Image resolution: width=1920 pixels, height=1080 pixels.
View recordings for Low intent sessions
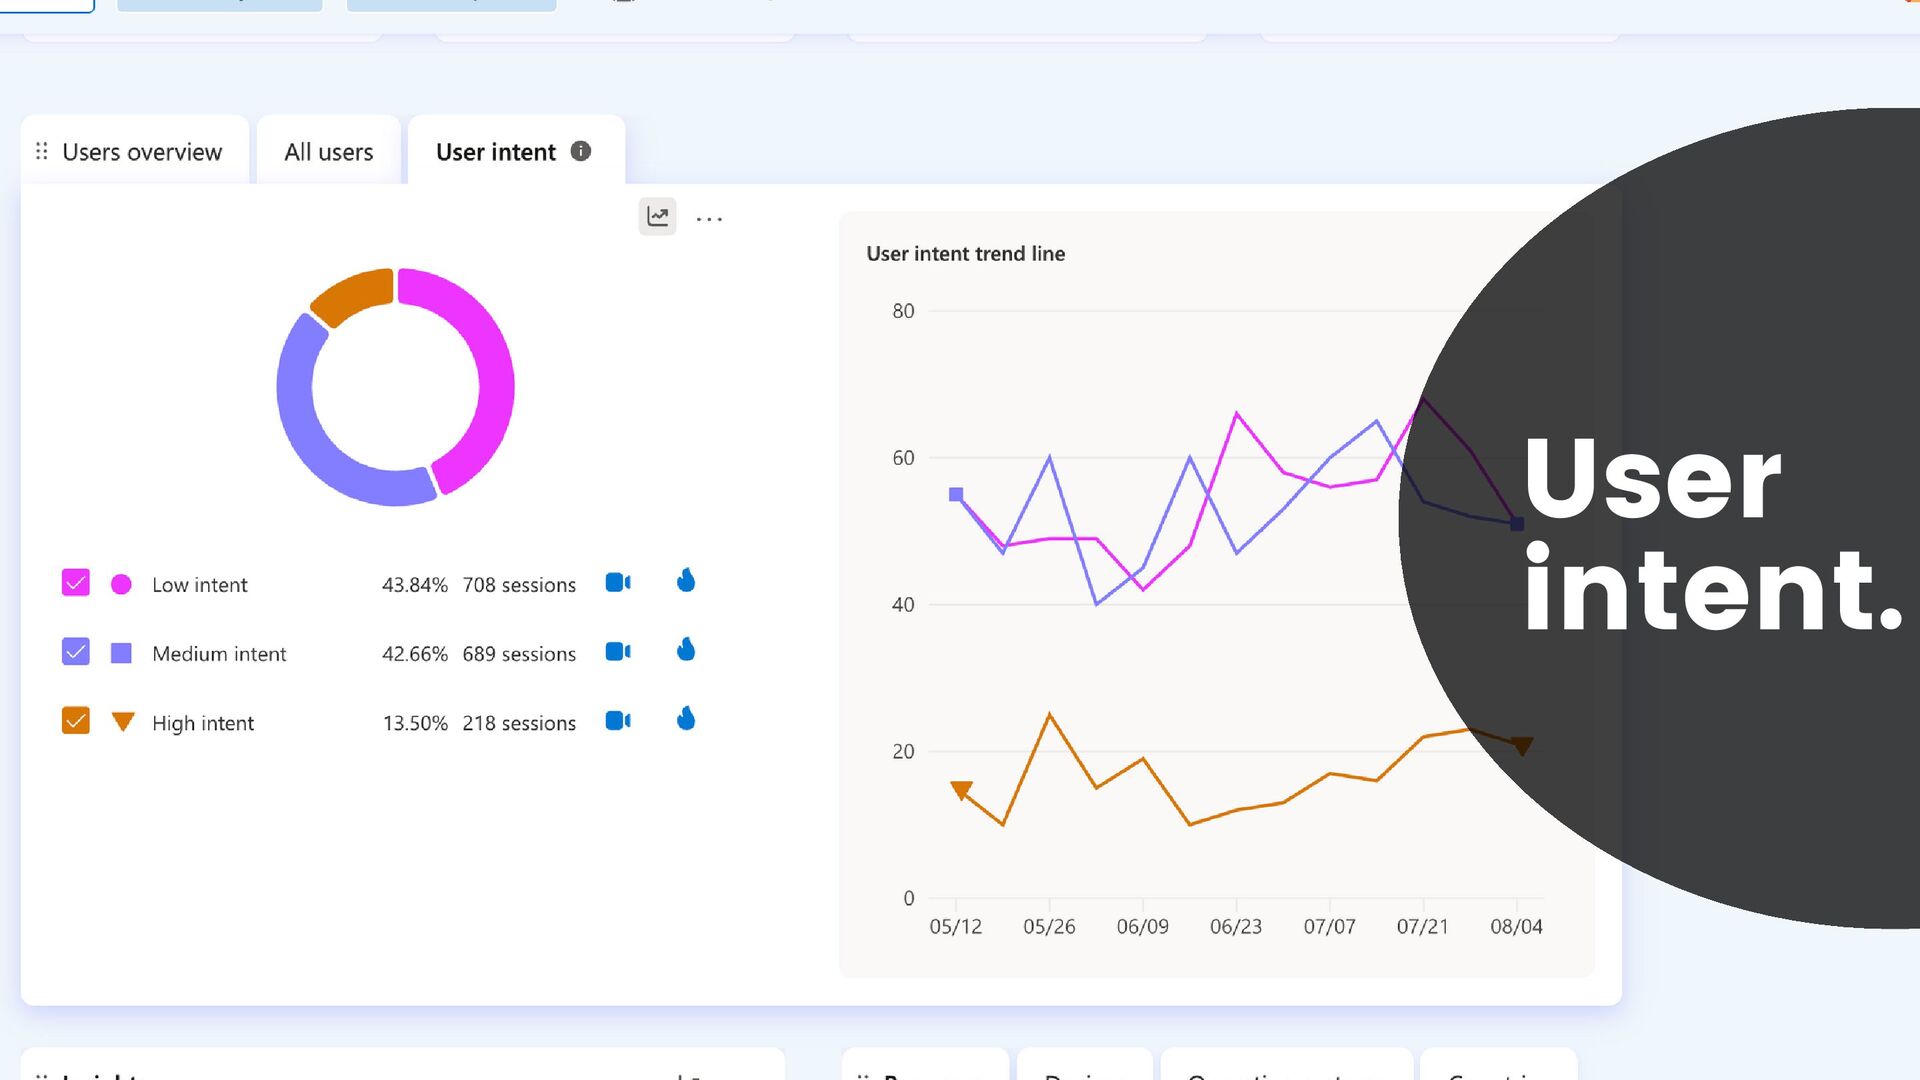tap(618, 582)
